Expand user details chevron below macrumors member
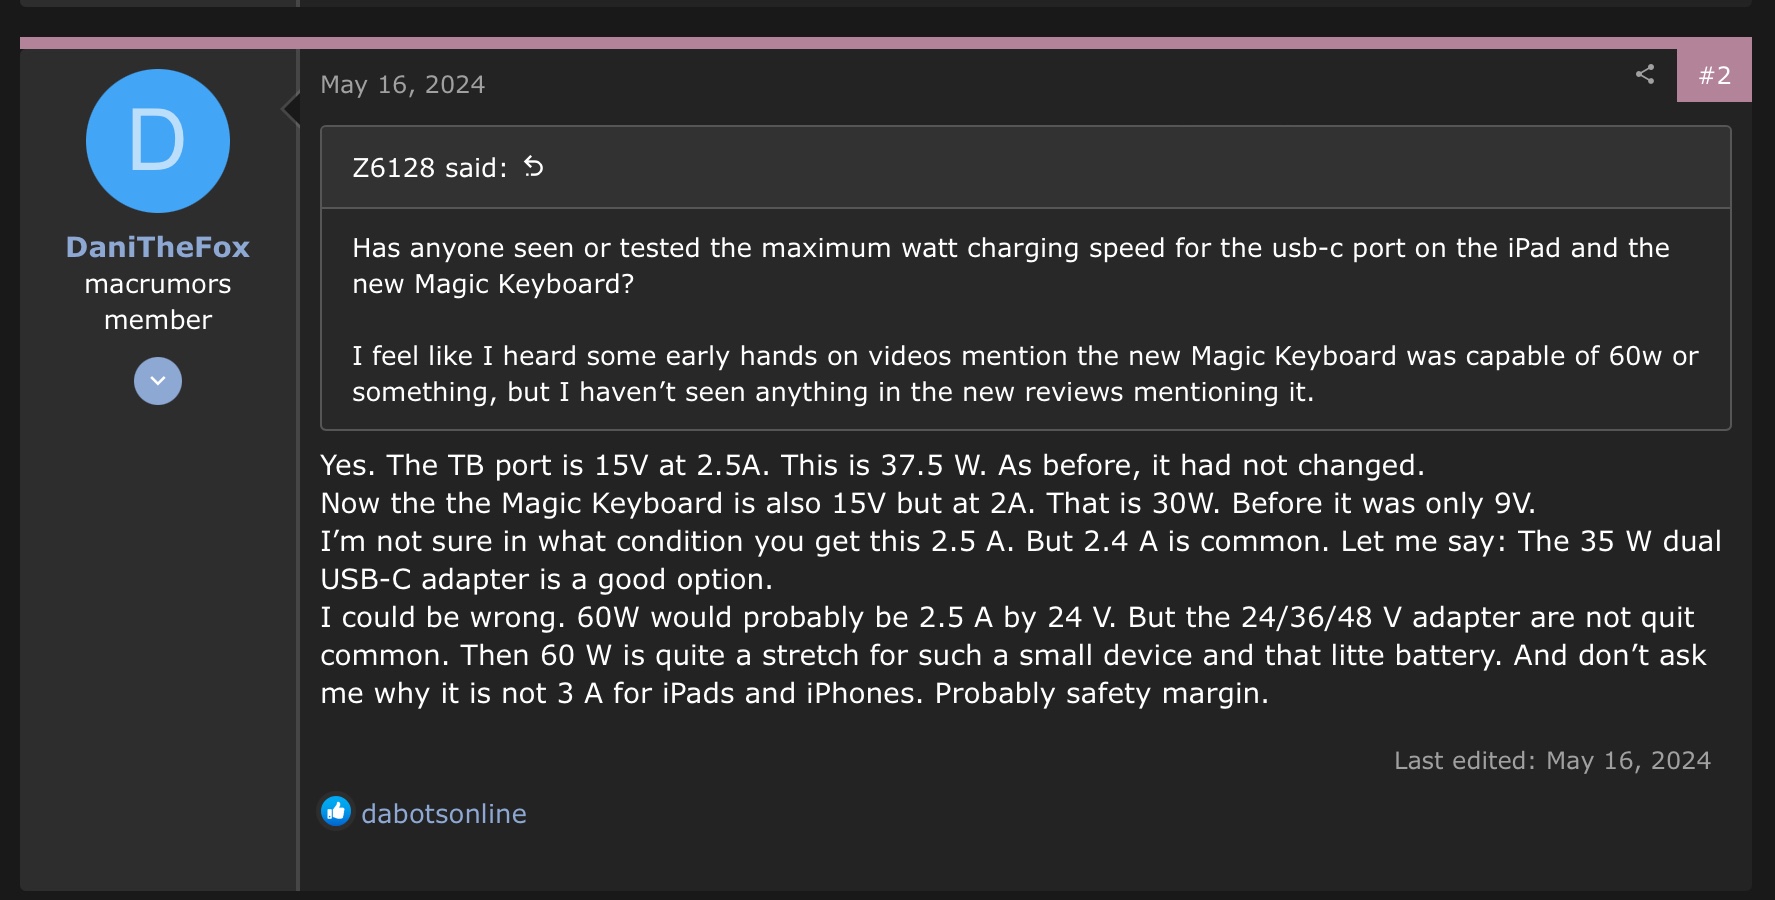The image size is (1775, 900). coord(158,381)
